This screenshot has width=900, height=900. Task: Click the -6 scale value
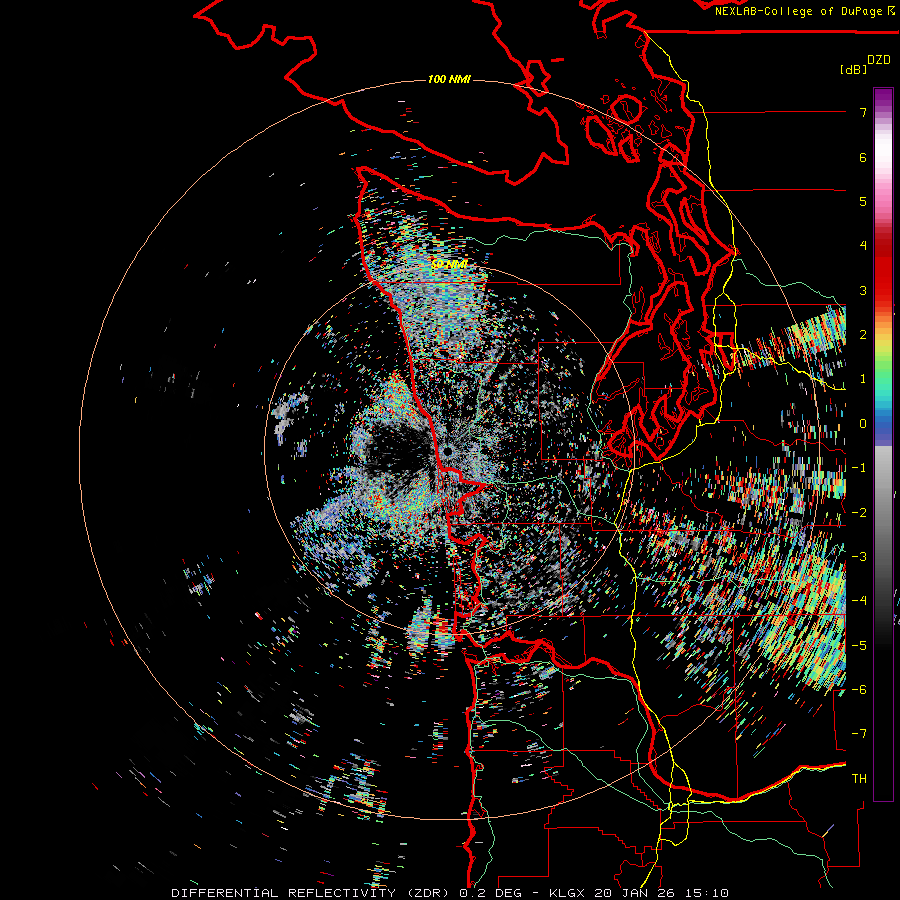point(859,690)
